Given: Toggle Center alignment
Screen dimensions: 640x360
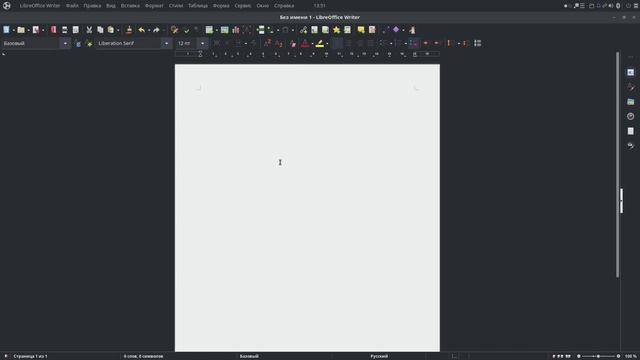Looking at the screenshot, I should (x=349, y=43).
